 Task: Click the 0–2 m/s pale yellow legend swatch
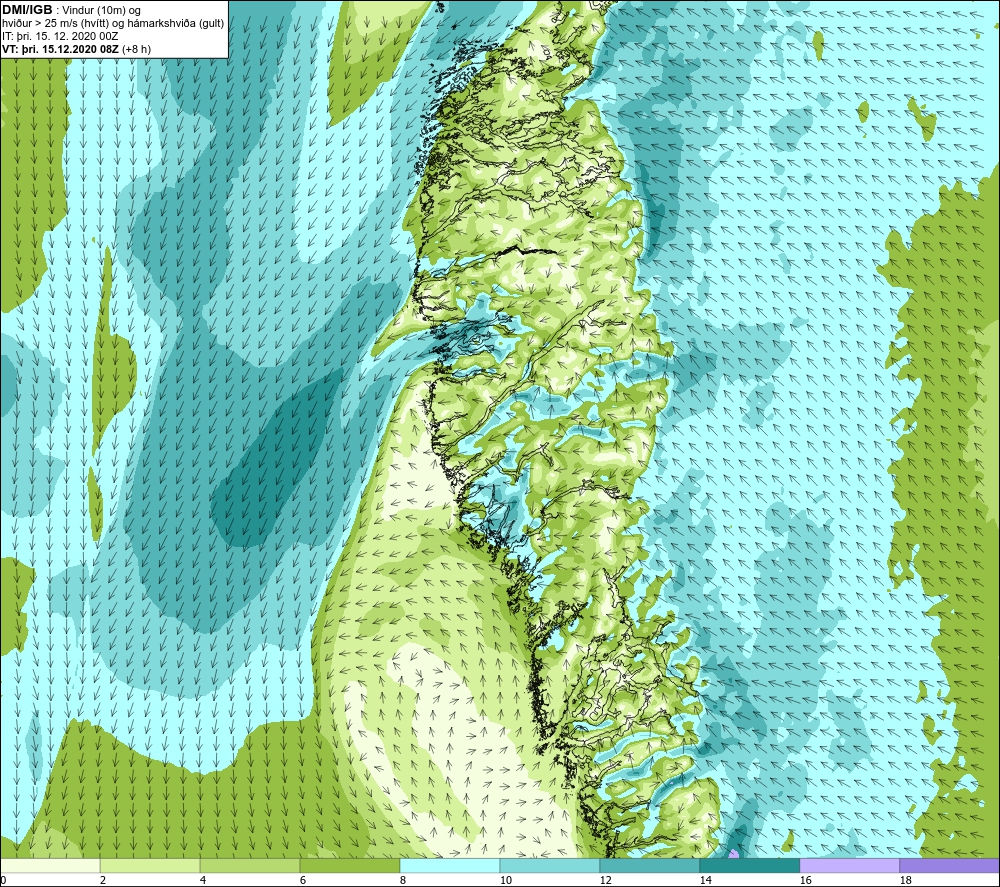click(50, 866)
